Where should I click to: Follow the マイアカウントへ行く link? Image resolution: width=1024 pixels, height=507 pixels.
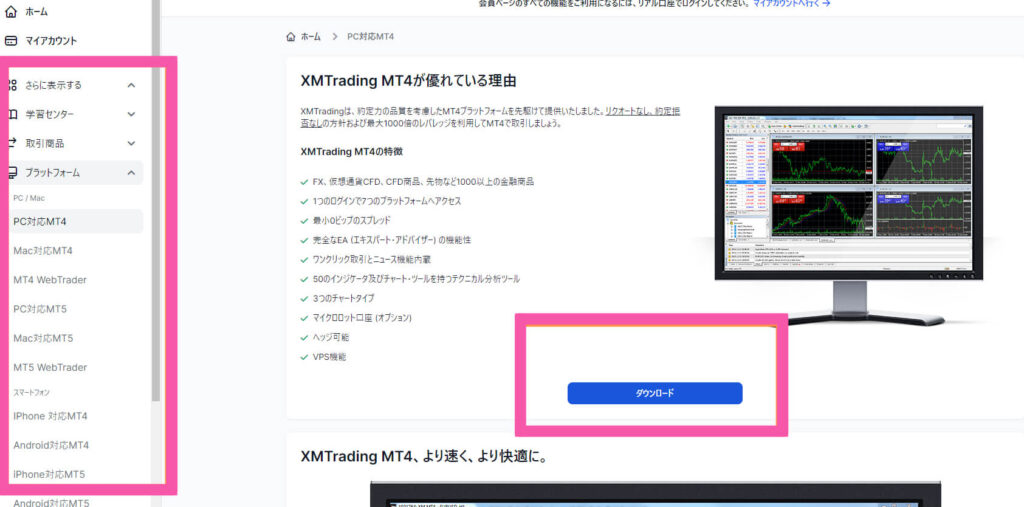coord(791,4)
